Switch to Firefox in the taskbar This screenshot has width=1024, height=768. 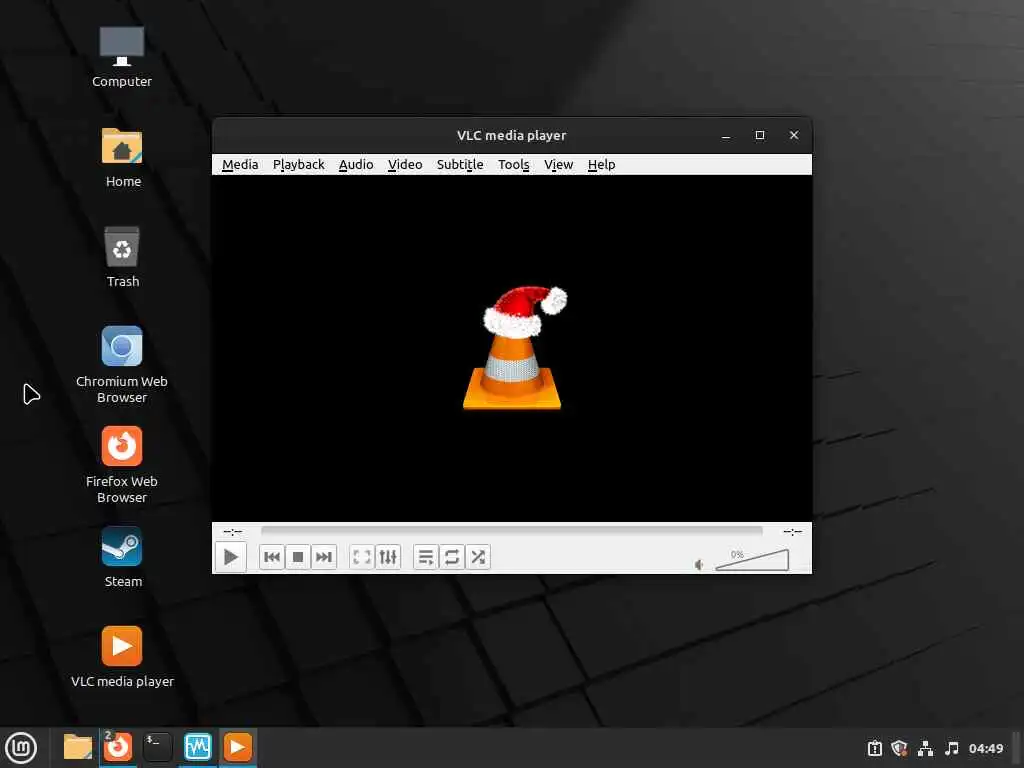click(x=118, y=747)
